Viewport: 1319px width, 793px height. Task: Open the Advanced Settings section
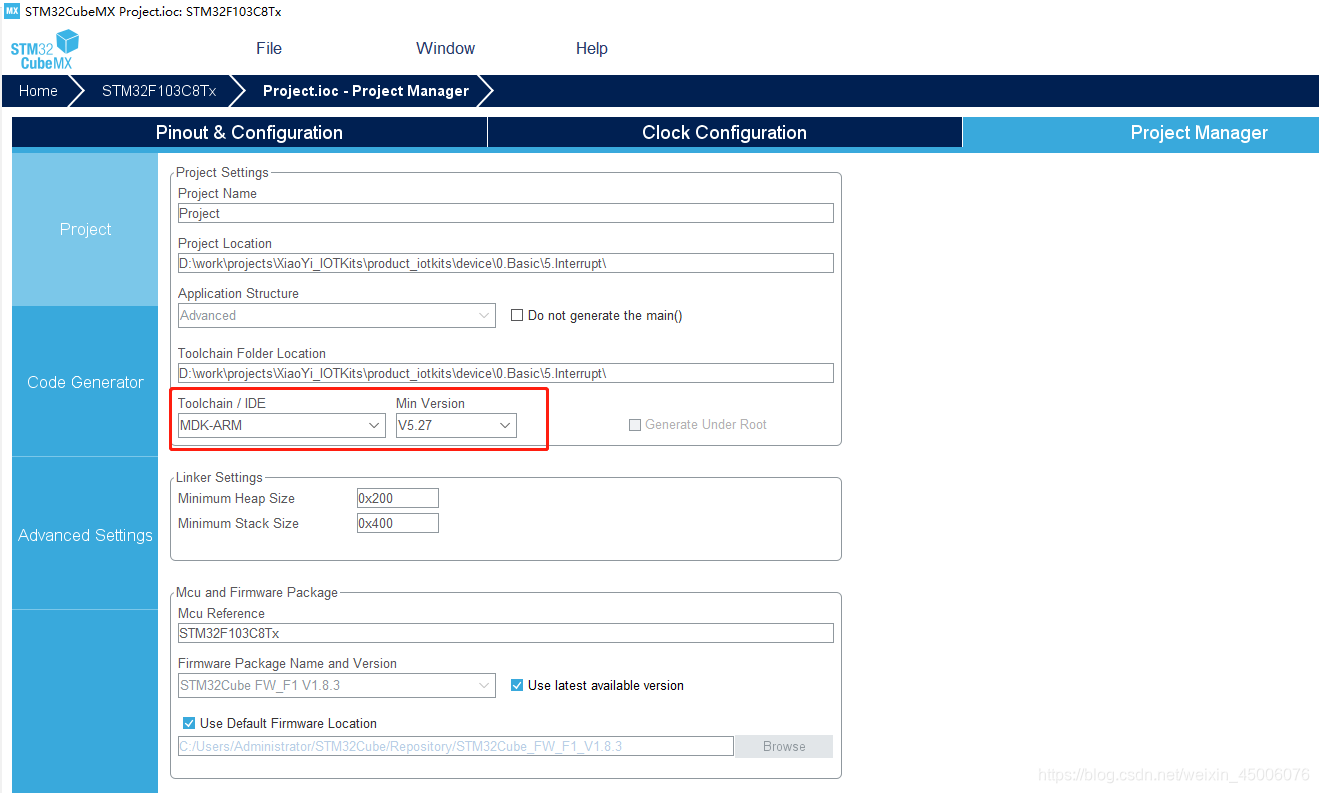pyautogui.click(x=85, y=535)
